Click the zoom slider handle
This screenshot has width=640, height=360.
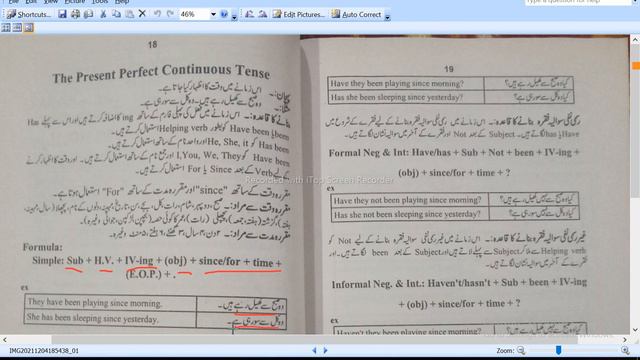pyautogui.click(x=558, y=350)
